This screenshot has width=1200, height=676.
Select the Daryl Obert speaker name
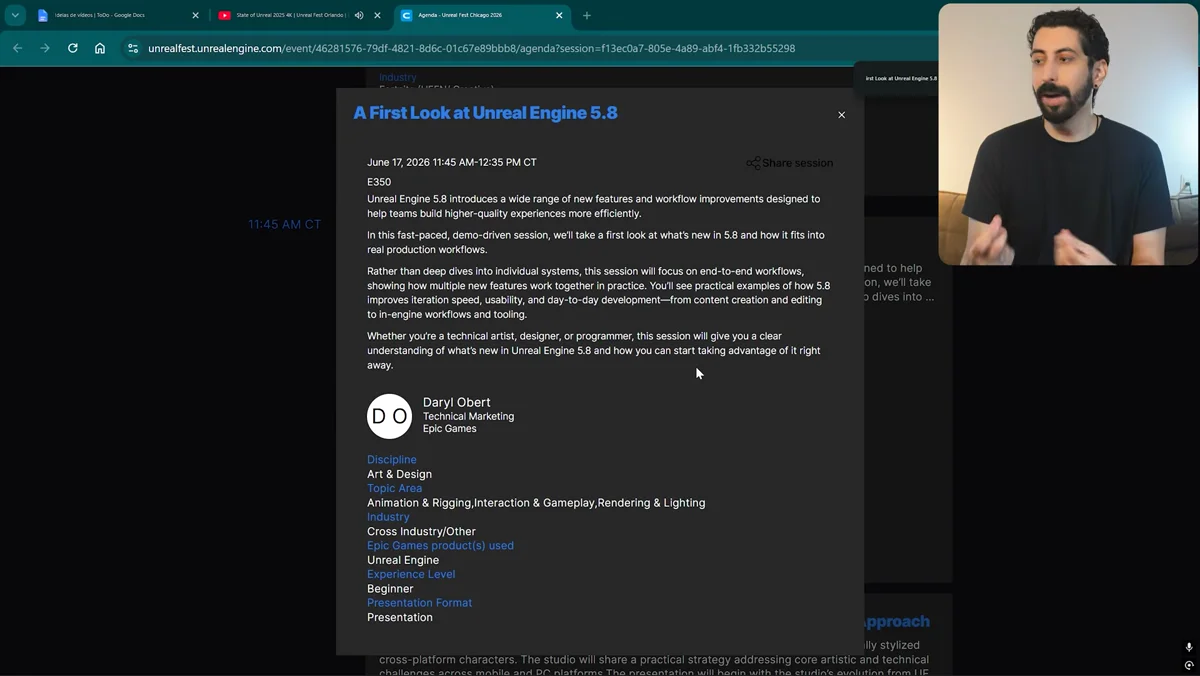tap(456, 402)
